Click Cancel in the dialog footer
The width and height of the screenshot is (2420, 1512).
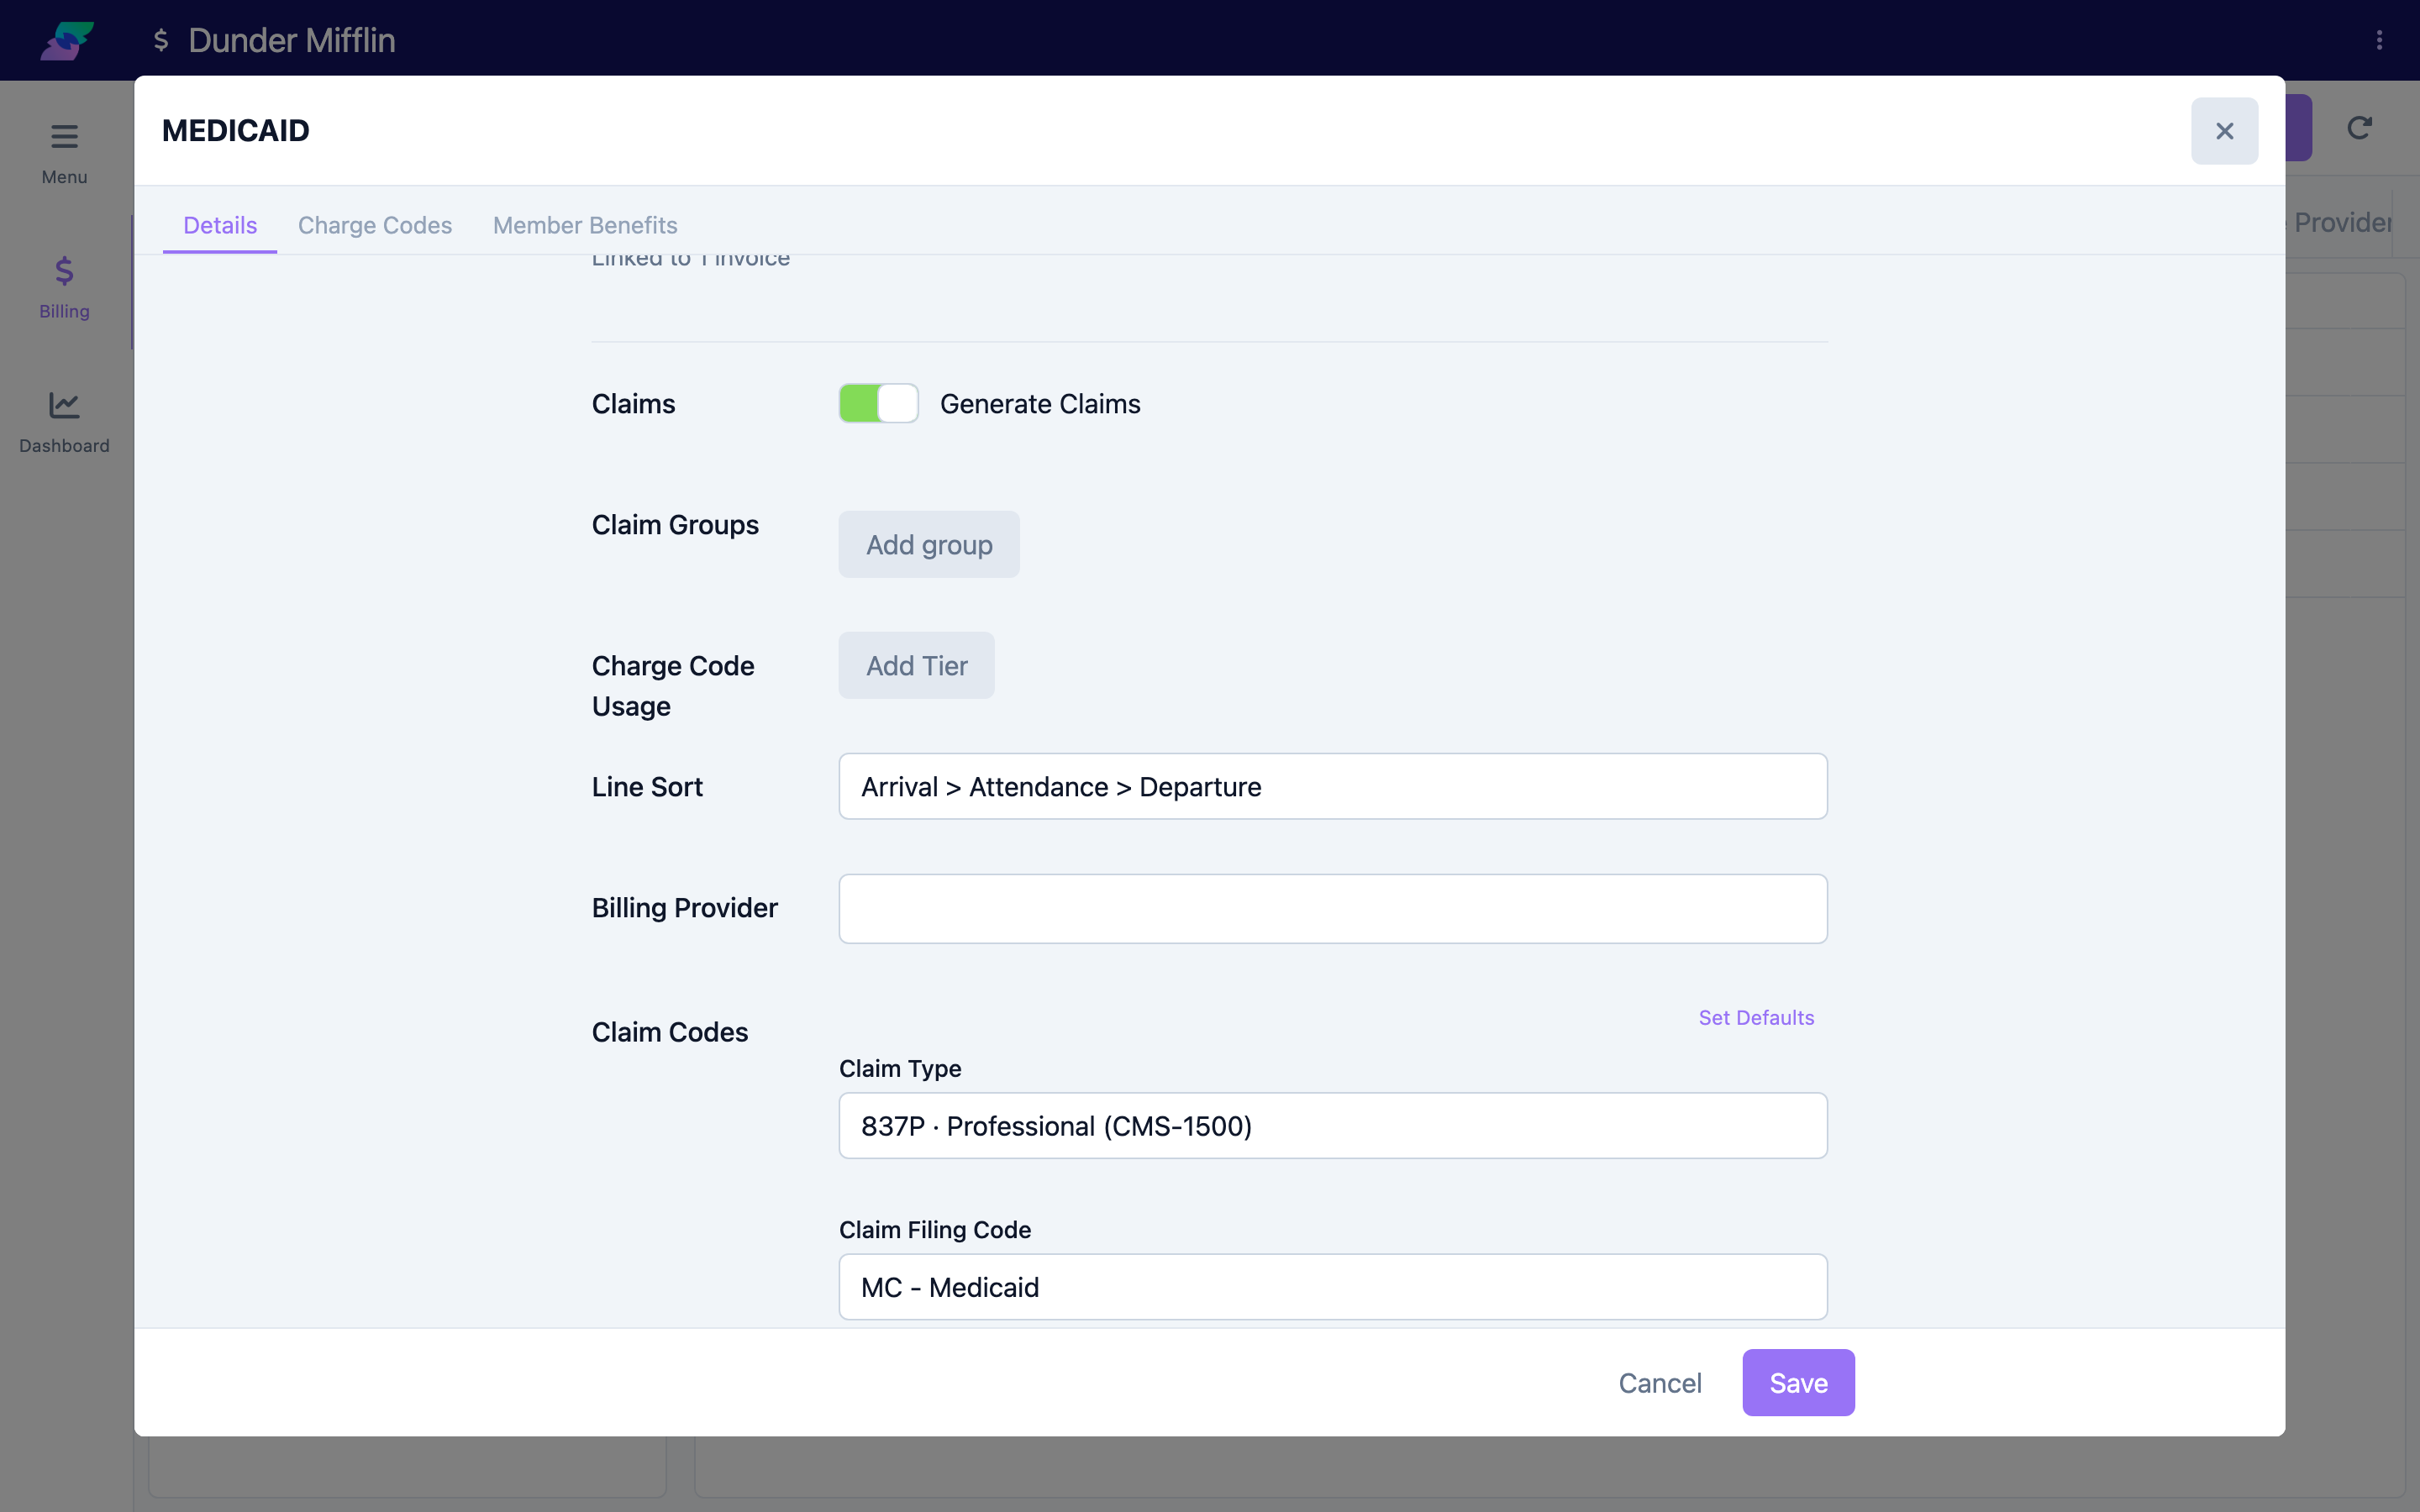[1659, 1382]
